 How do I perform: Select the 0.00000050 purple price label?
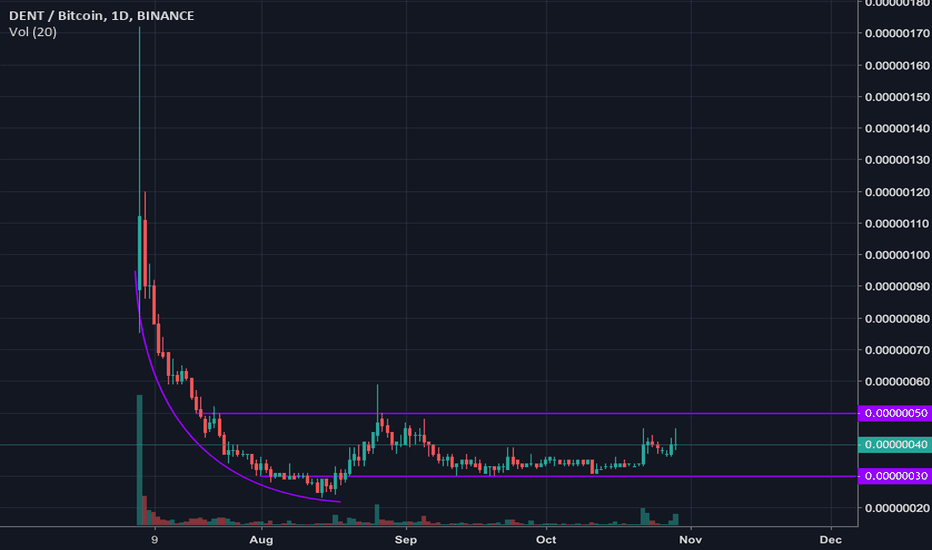[895, 413]
